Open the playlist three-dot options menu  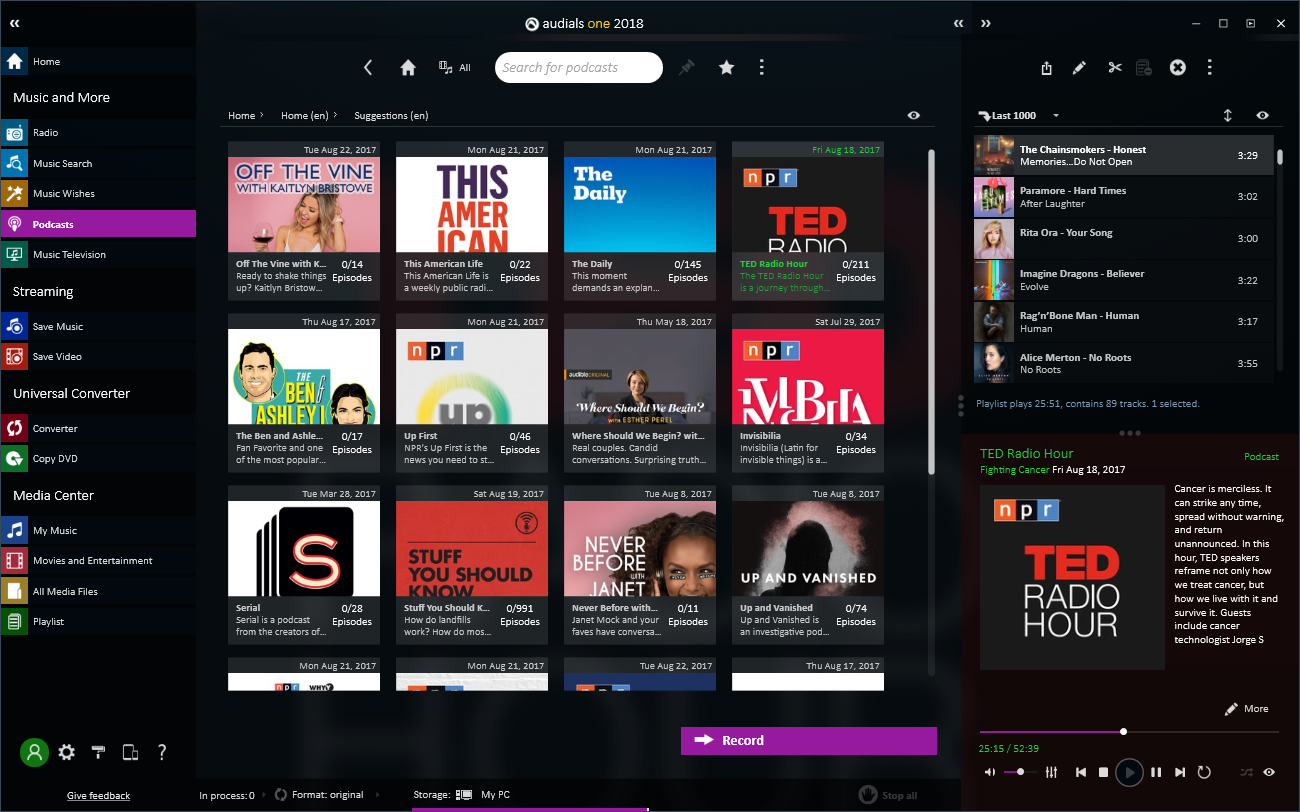click(x=1210, y=67)
